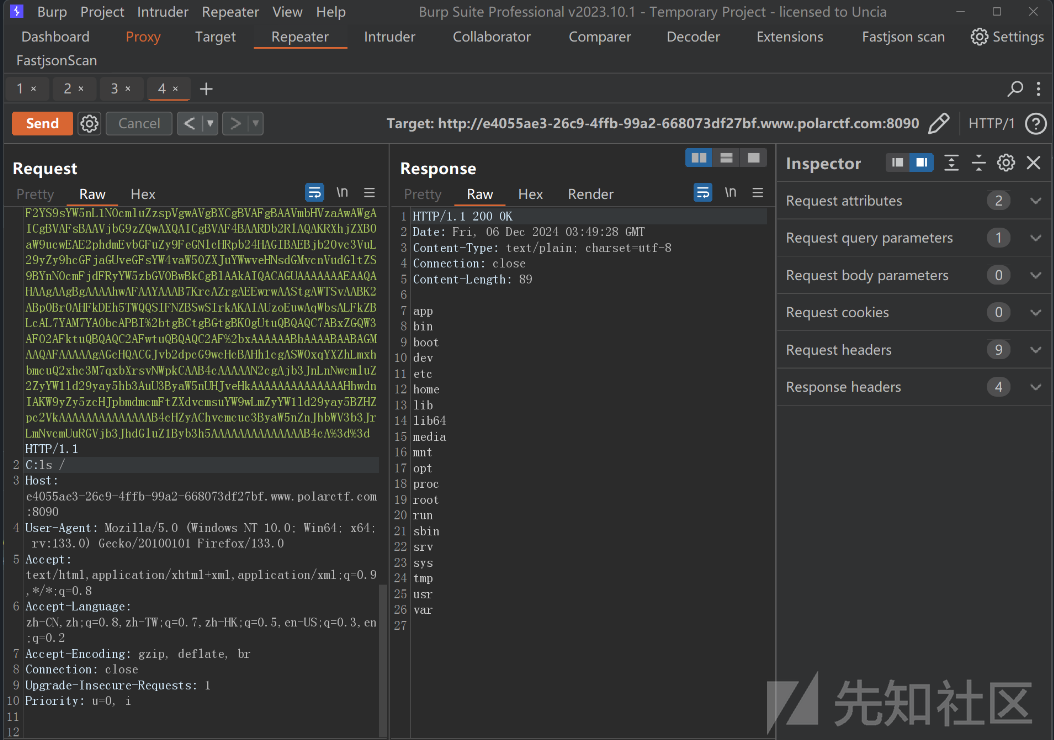Image resolution: width=1054 pixels, height=740 pixels.
Task: Add a new Repeater tab with plus
Action: [x=206, y=89]
